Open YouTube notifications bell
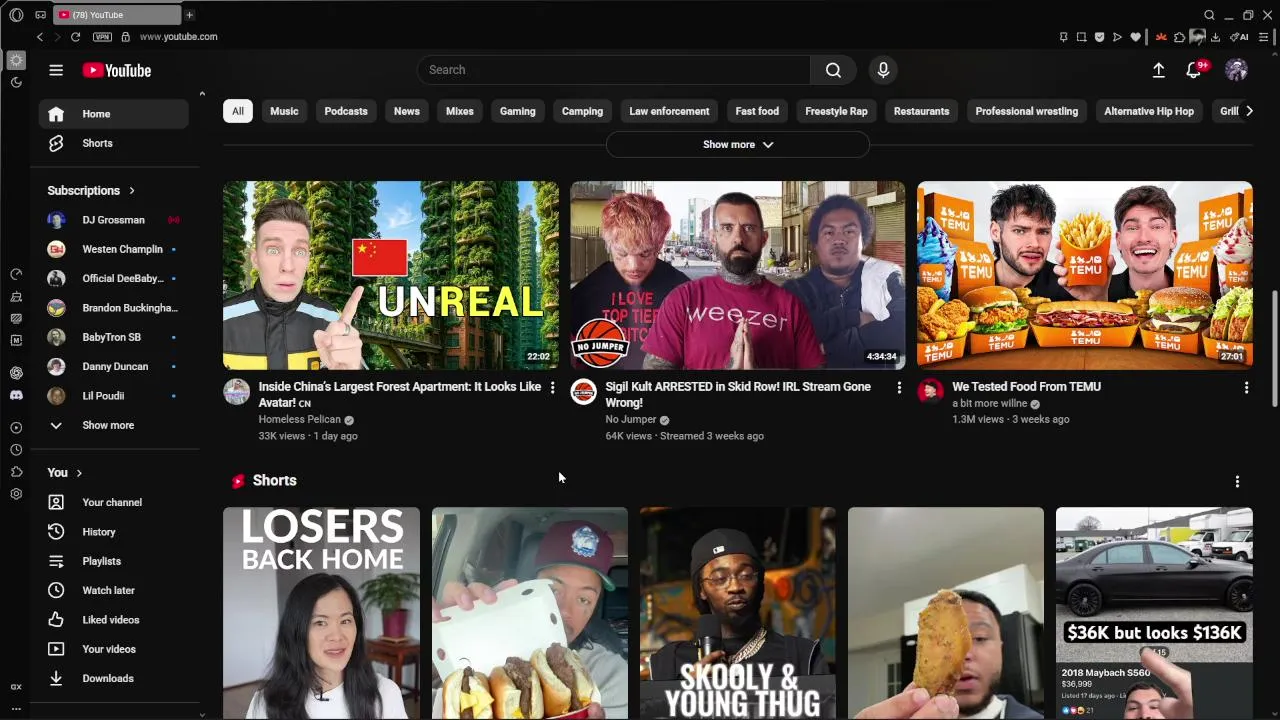The width and height of the screenshot is (1280, 720). [1193, 70]
